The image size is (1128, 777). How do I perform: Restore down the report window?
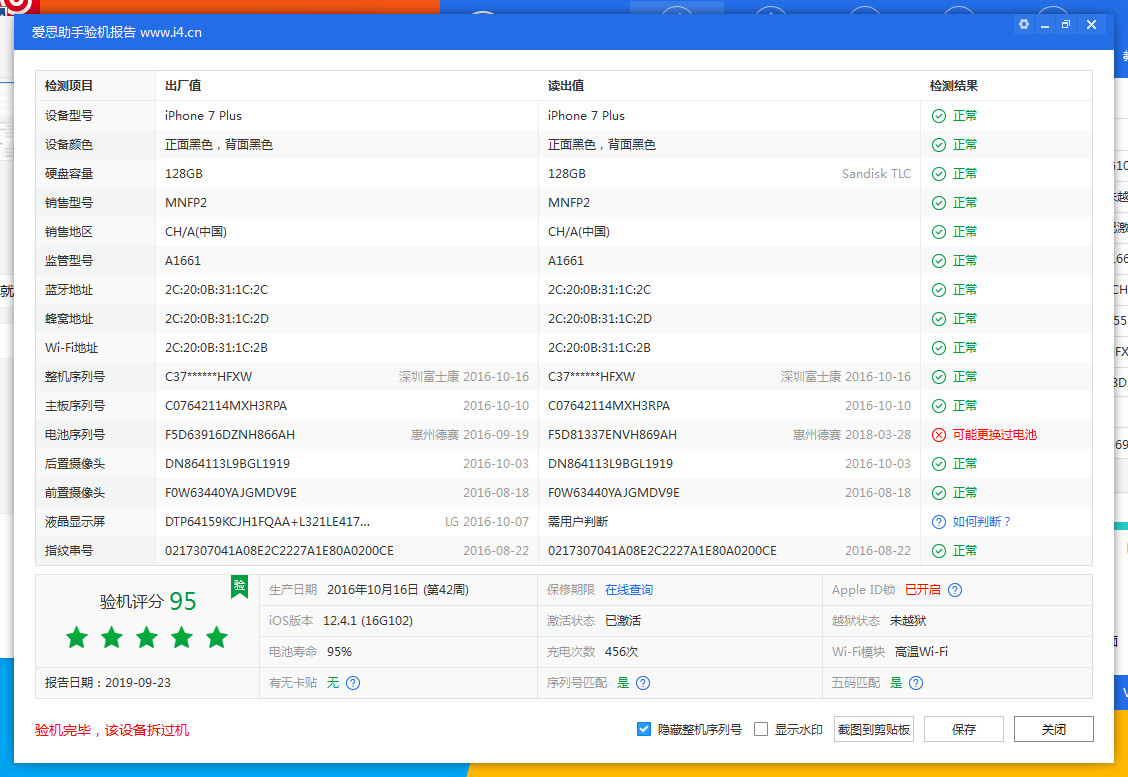1066,25
